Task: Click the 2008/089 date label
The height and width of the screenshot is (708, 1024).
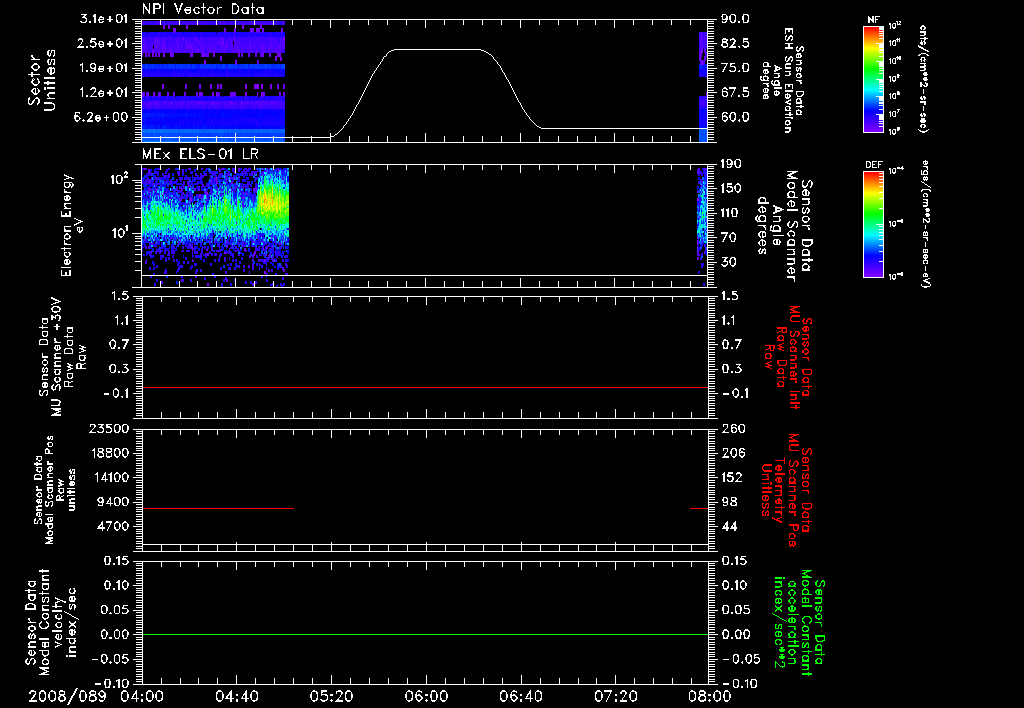Action: click(x=67, y=696)
